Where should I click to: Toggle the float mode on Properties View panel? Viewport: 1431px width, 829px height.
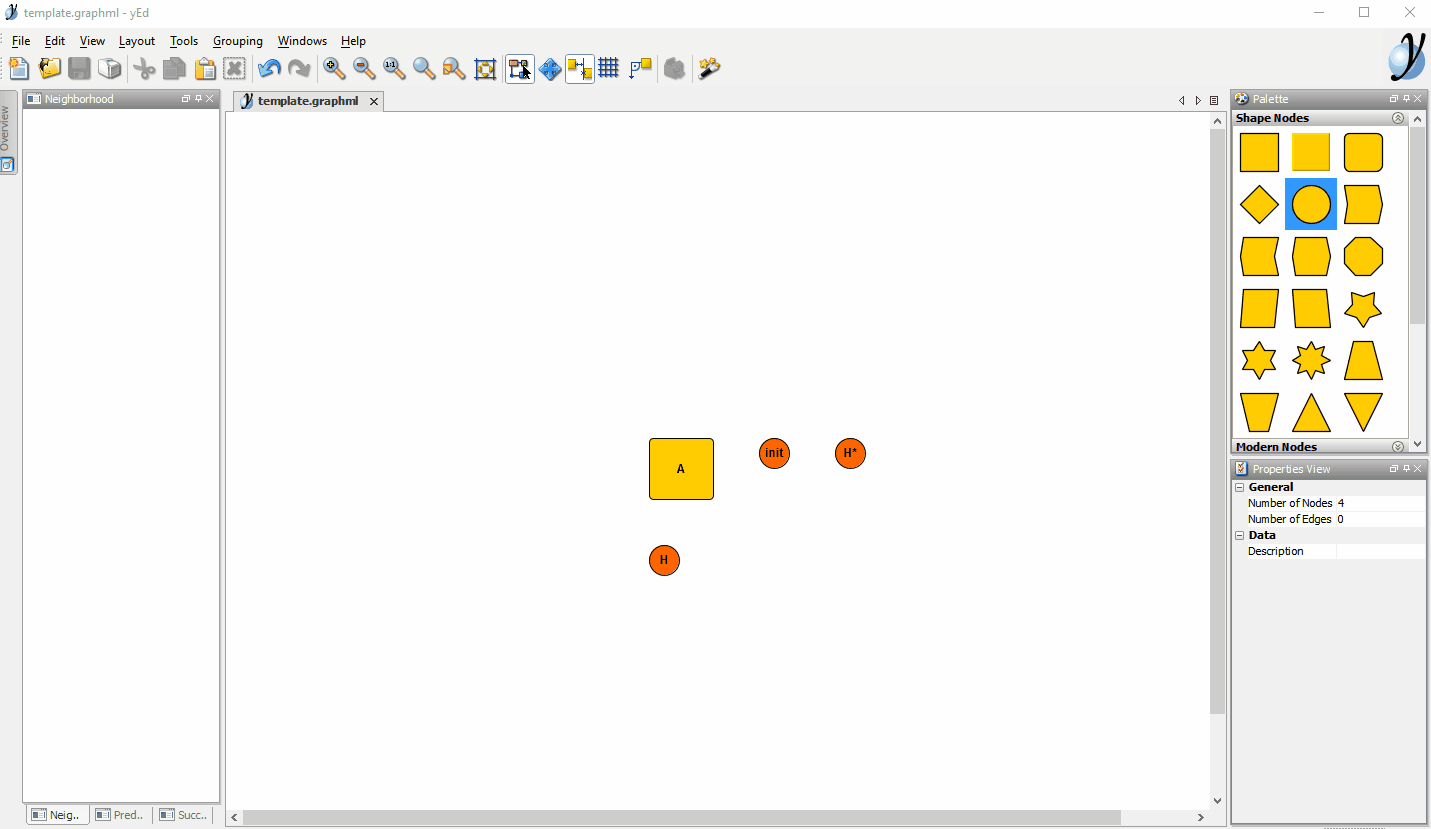(1393, 468)
